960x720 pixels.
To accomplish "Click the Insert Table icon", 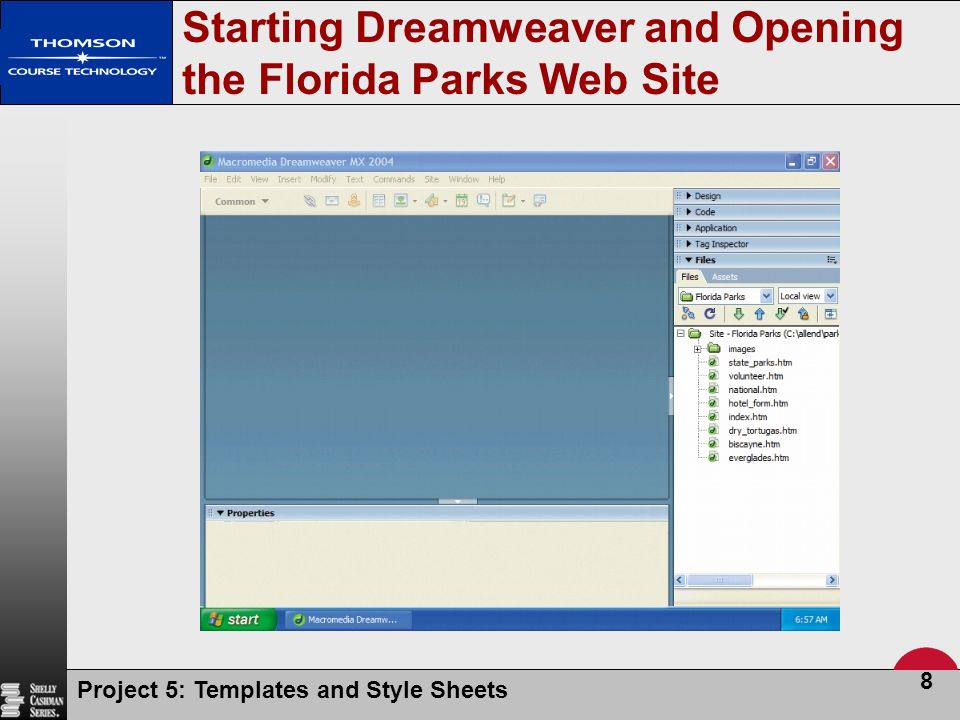I will 379,201.
